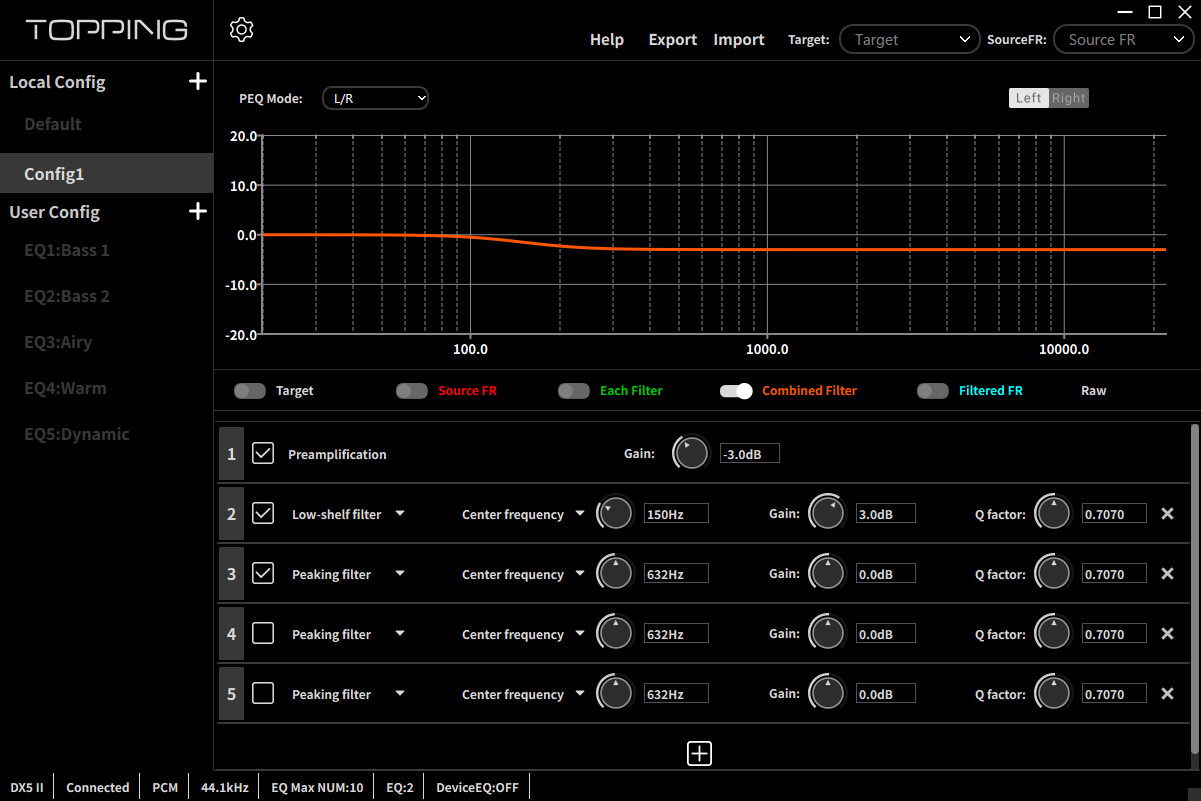
Task: Select the EQ3:Airy preset
Action: point(58,342)
